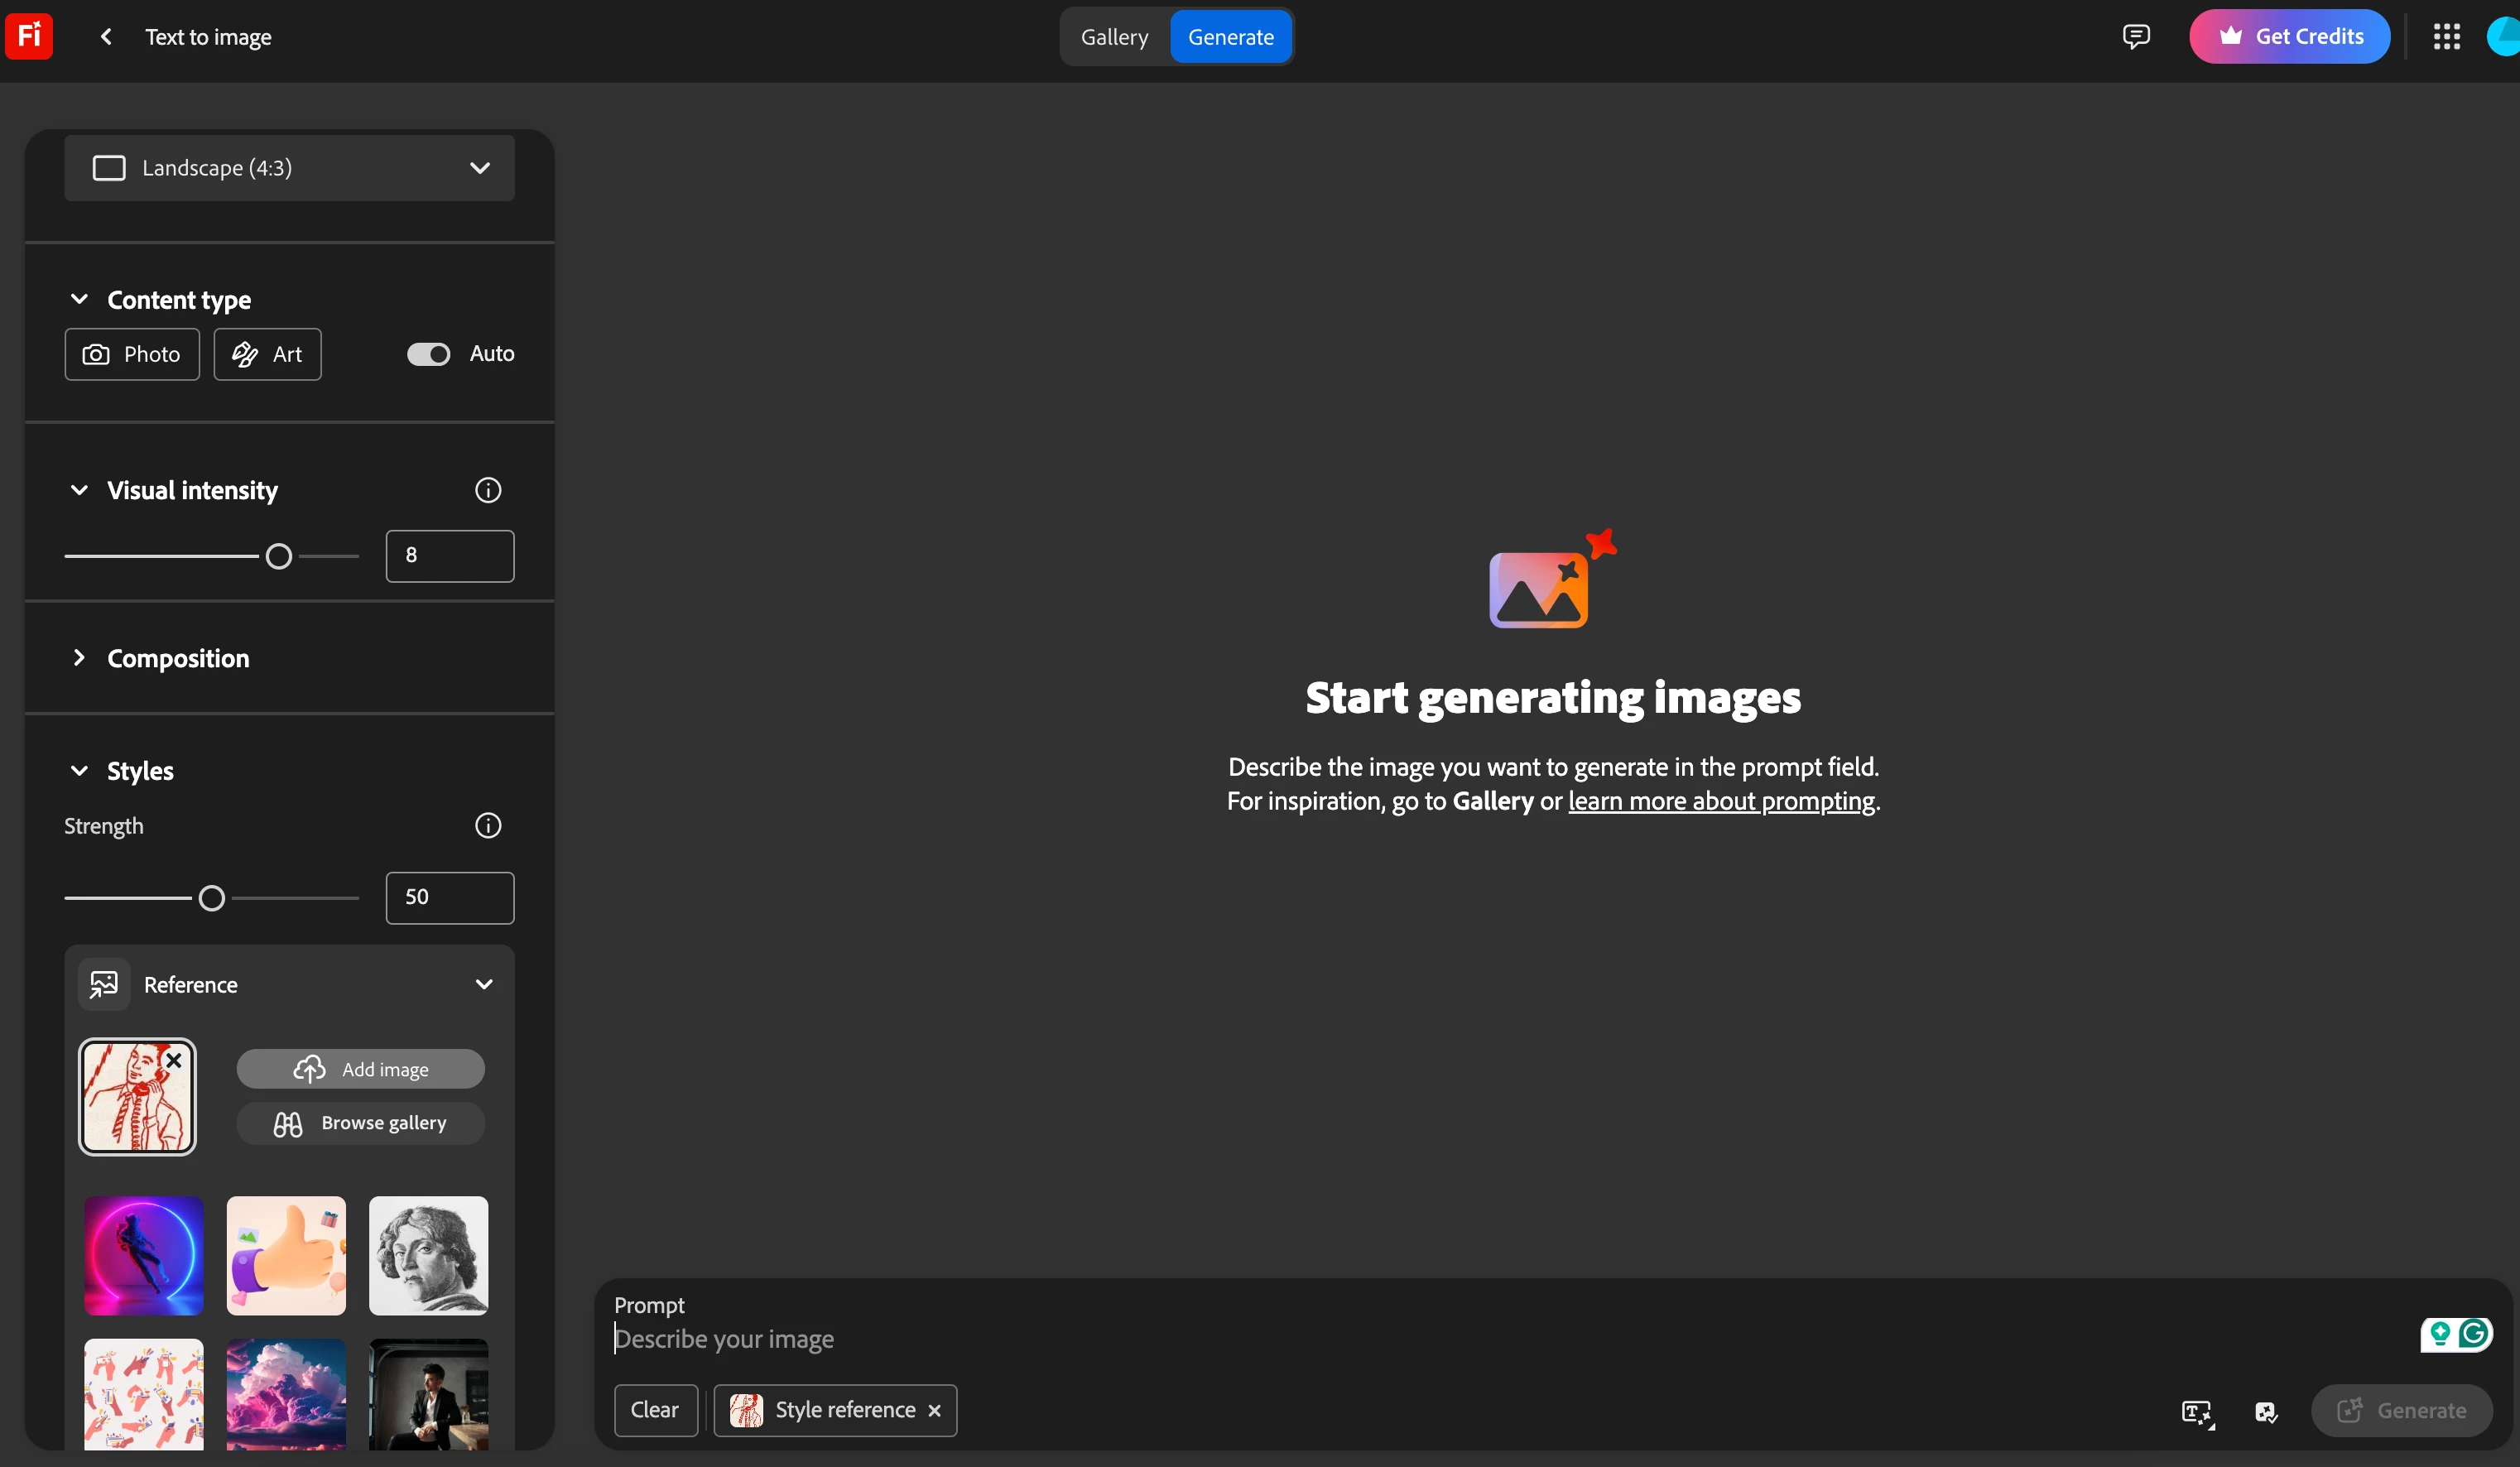Open the feedback chat bubble icon
This screenshot has height=1467, width=2520.
tap(2135, 37)
